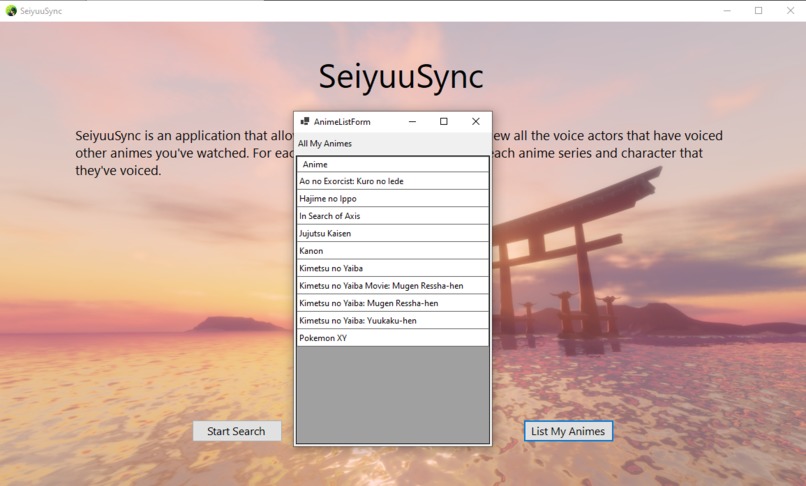Select Kimetsu no Yaiba: Mugen Ressha-hen row
Image resolution: width=806 pixels, height=486 pixels.
[393, 303]
